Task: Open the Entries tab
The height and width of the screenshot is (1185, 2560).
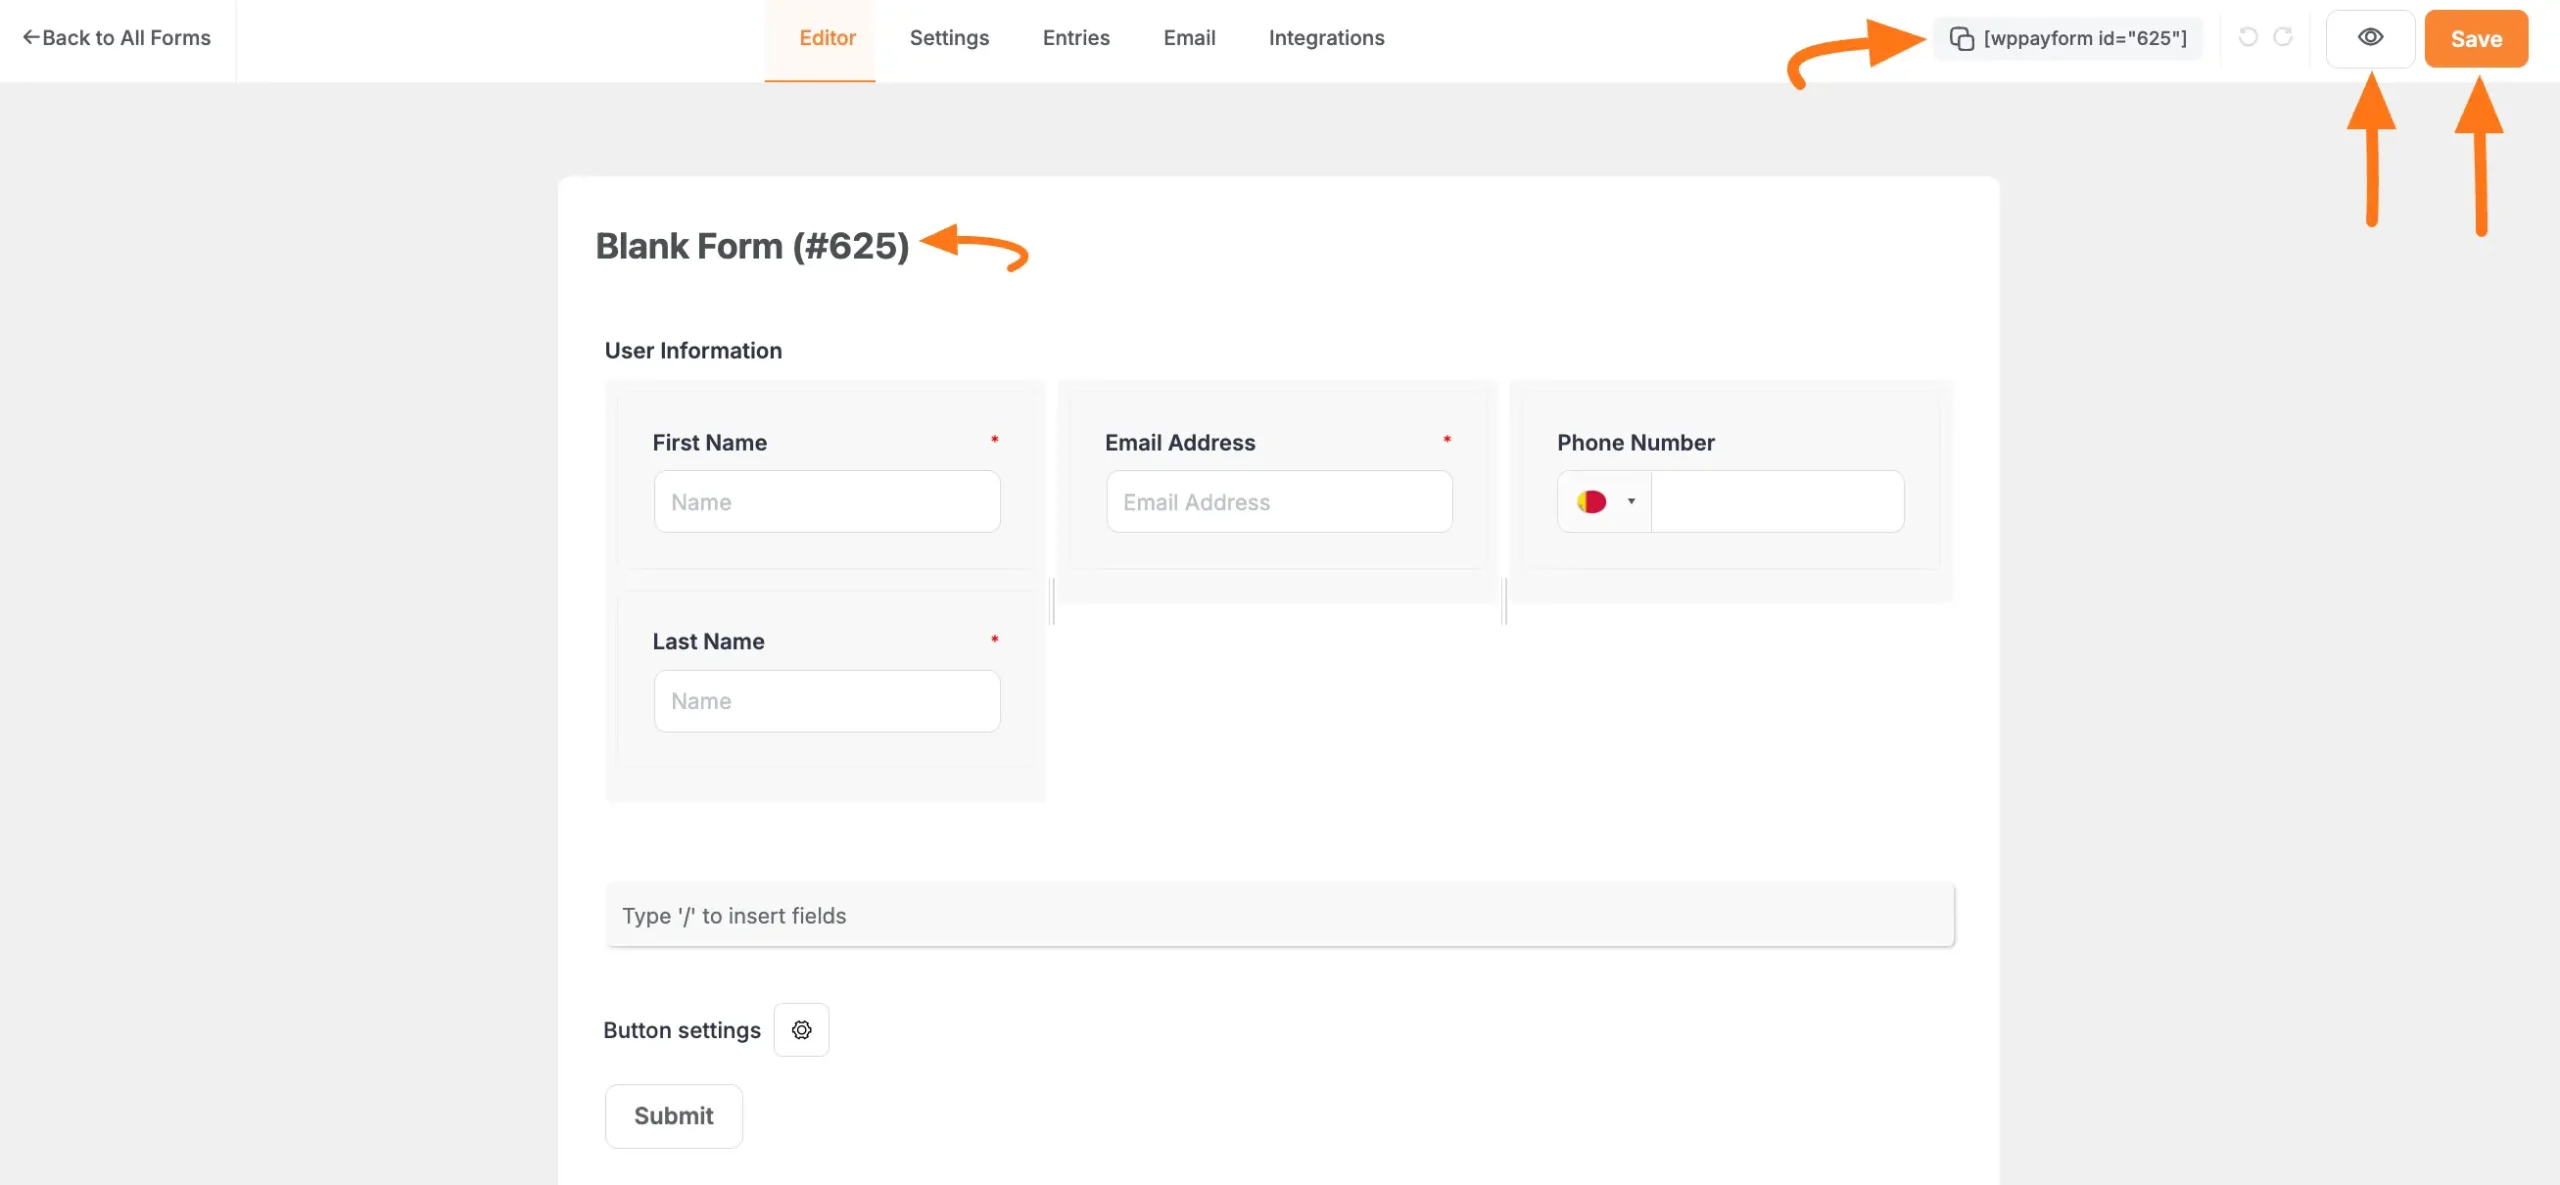Action: tap(1076, 38)
